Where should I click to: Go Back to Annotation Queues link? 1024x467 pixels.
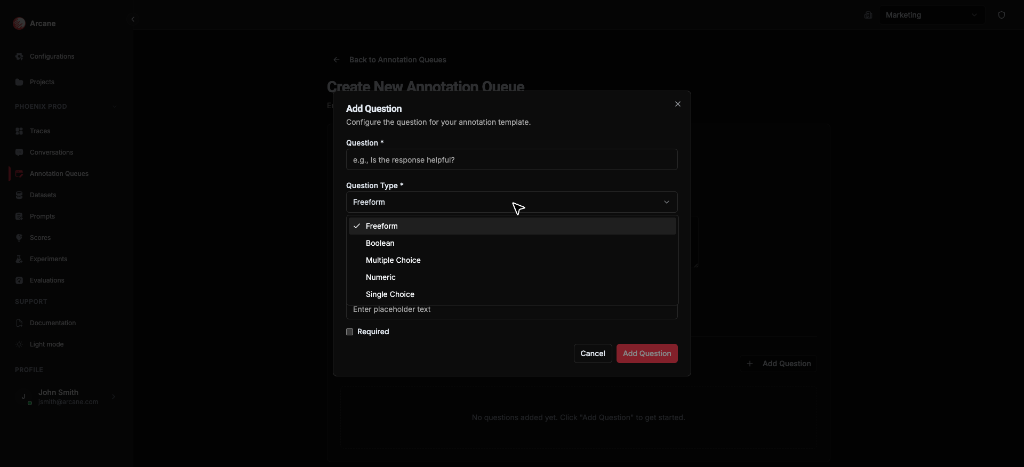click(398, 60)
